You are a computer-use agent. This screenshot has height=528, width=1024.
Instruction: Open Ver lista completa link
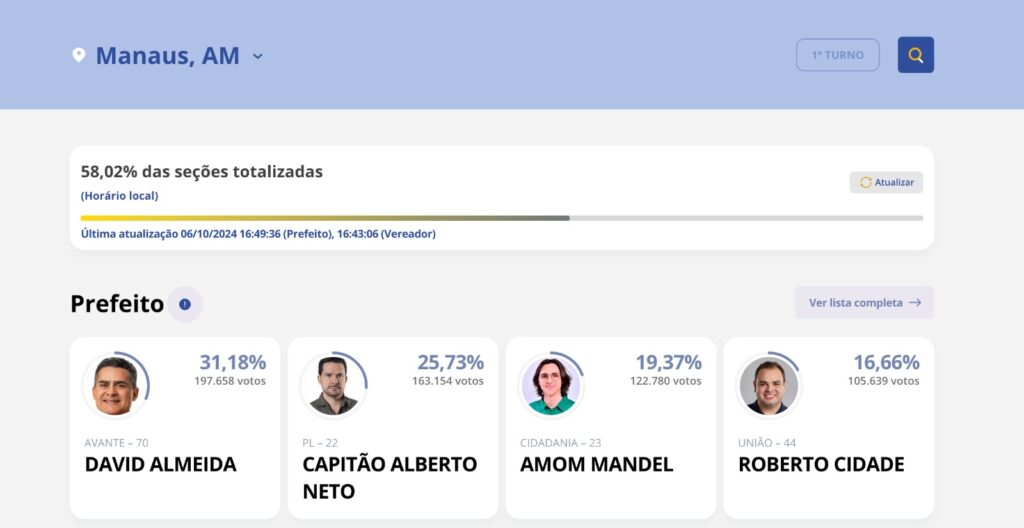[x=855, y=303]
